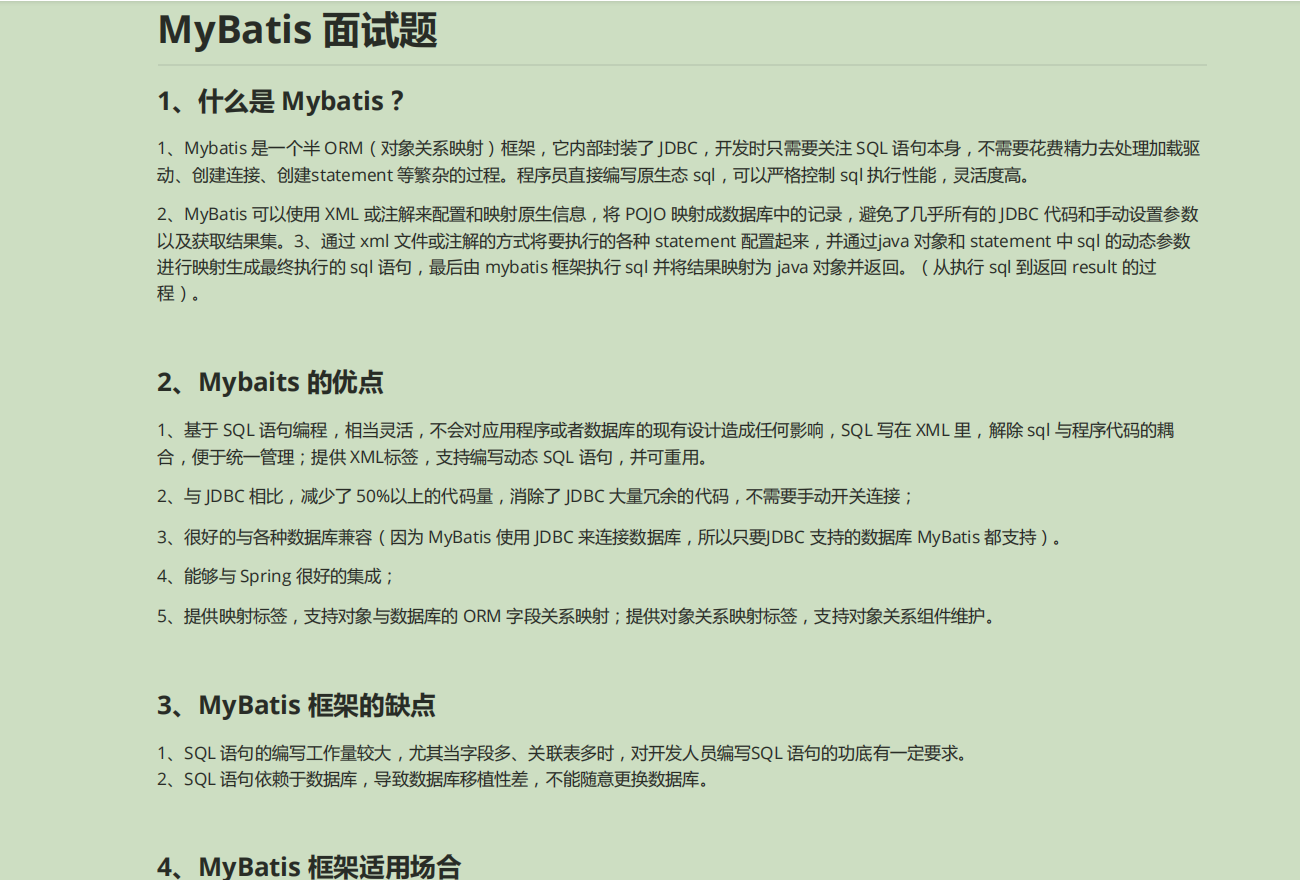1300x880 pixels.
Task: Click the line starting "1、基于 SQL 语句编程"
Action: coord(666,430)
